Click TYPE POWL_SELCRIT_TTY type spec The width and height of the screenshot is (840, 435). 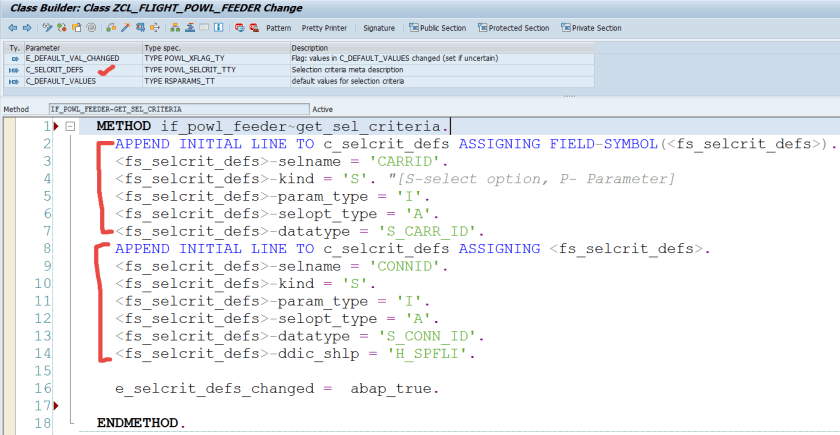216,70
